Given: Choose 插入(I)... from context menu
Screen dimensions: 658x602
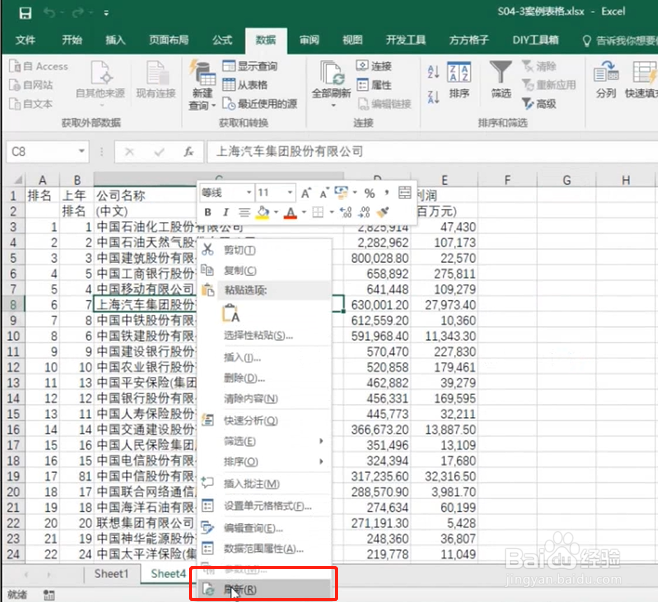Looking at the screenshot, I should [265, 357].
